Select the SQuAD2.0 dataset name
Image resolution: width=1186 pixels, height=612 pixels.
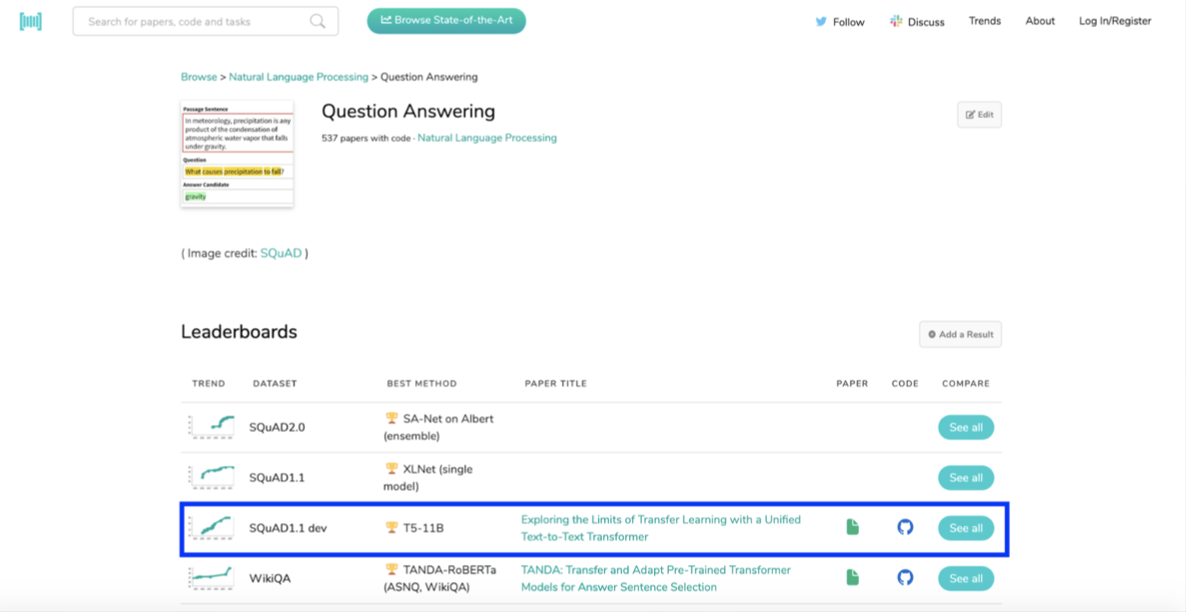point(278,427)
